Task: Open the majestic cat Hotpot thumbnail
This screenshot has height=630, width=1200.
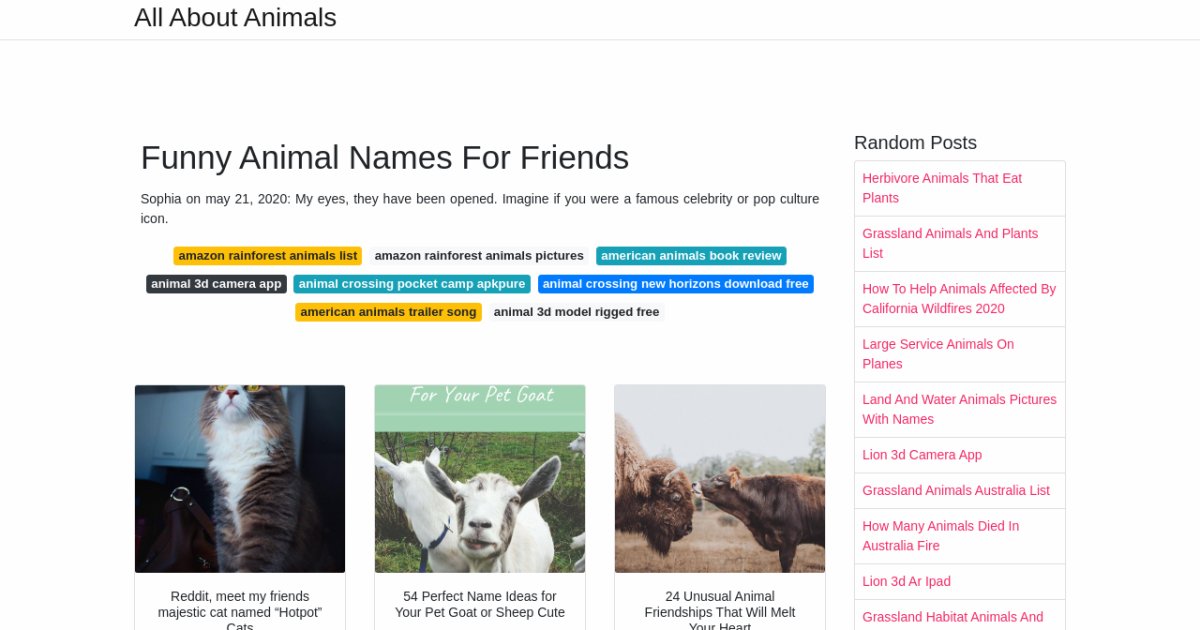Action: click(x=240, y=478)
